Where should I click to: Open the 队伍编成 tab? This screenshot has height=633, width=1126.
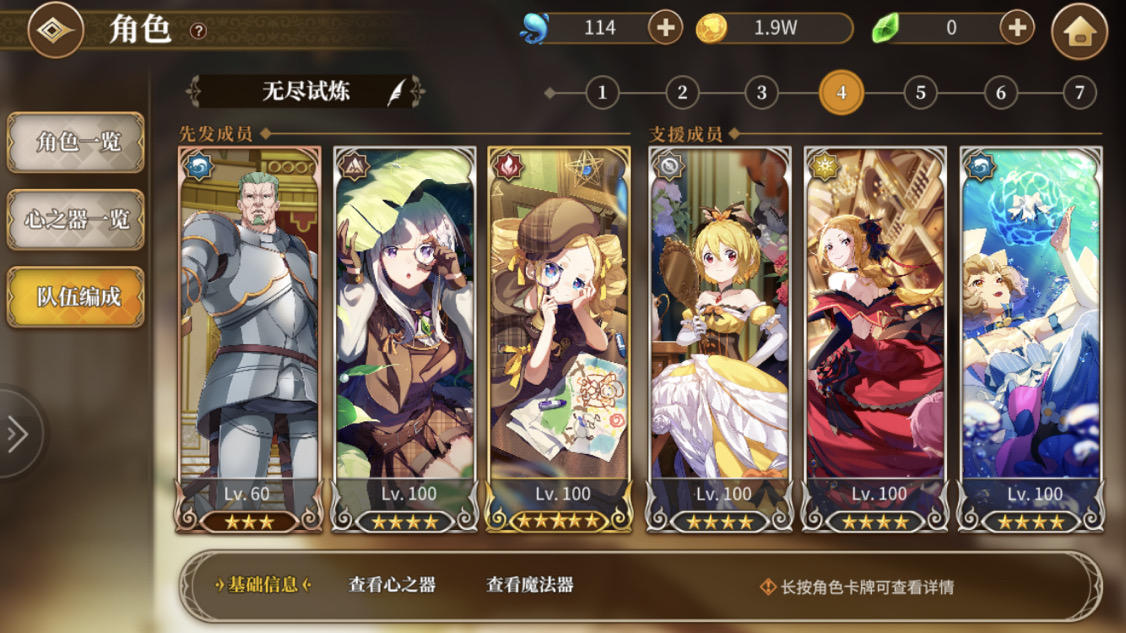coord(76,297)
